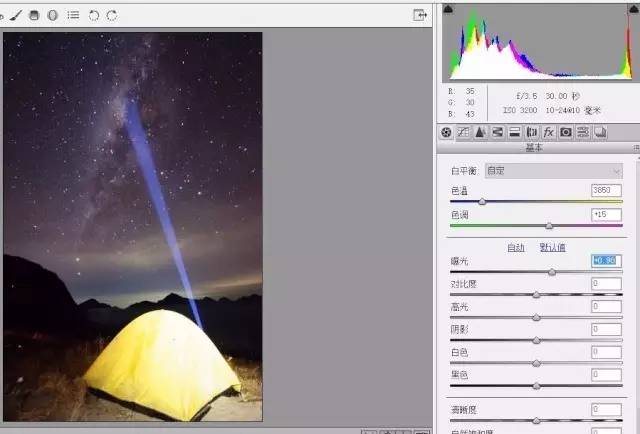Adjust the 色温 temperature slider

(x=482, y=201)
